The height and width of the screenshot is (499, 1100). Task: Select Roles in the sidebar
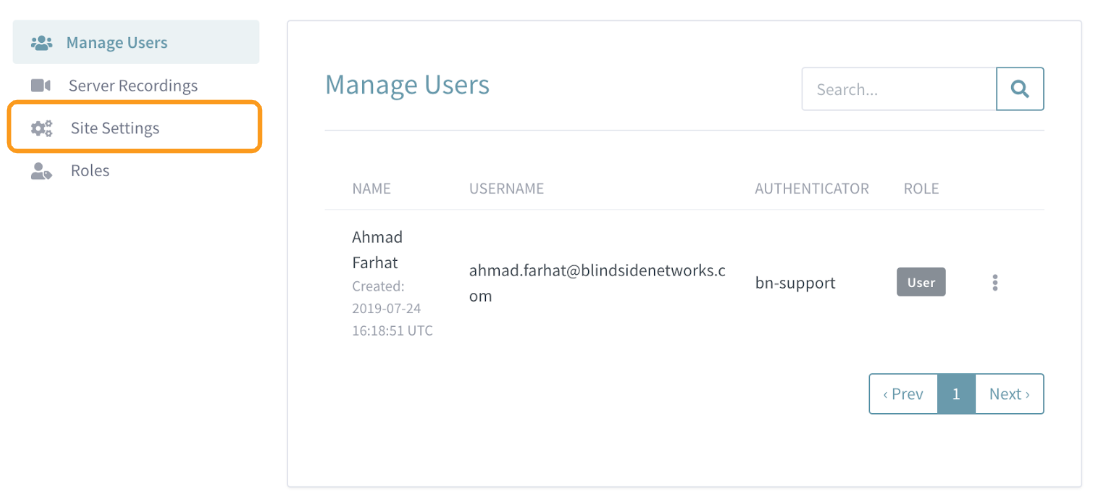[x=136, y=171]
